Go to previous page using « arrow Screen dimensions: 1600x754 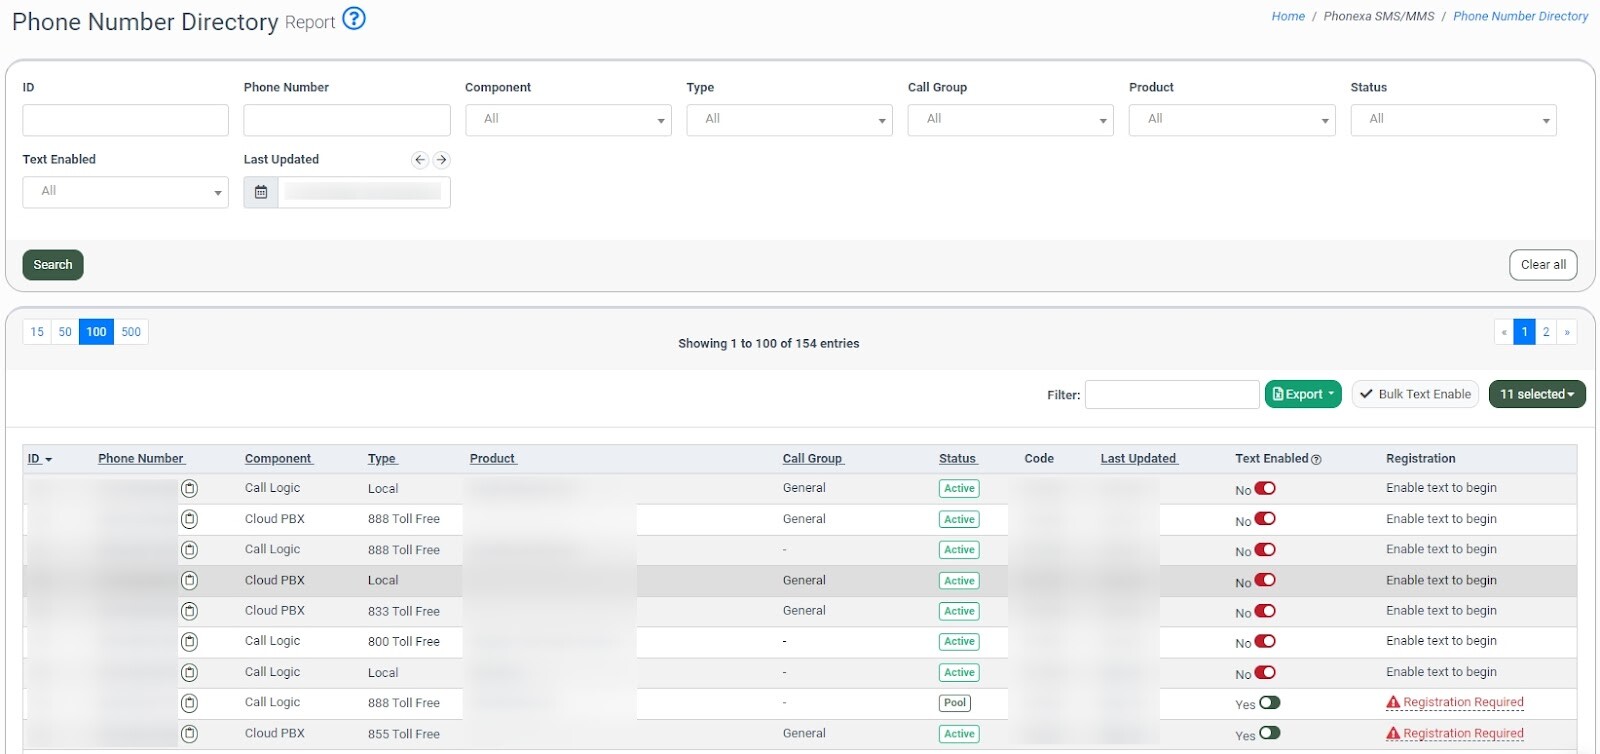pyautogui.click(x=1504, y=332)
